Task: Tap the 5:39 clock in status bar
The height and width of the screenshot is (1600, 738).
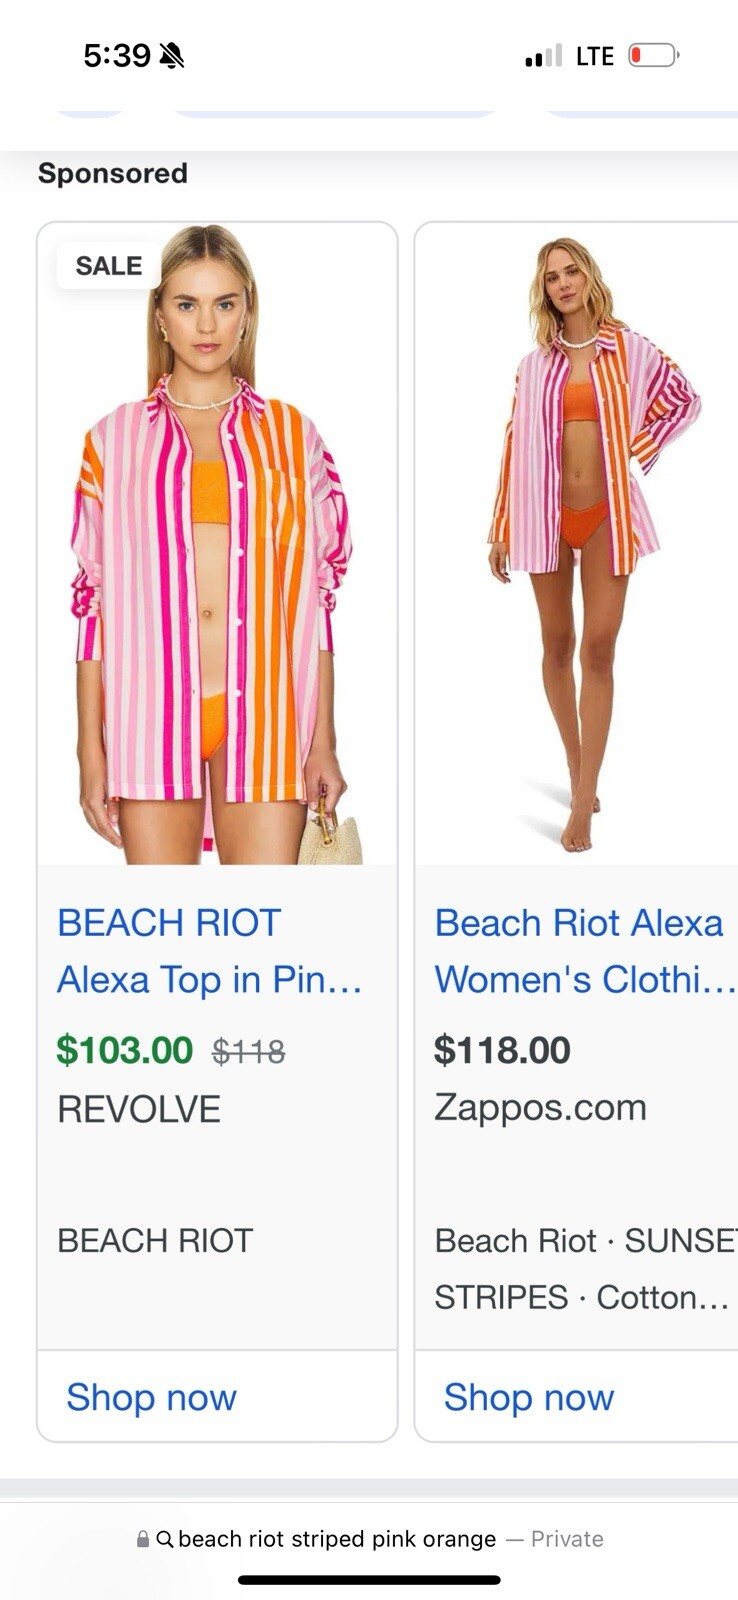Action: pyautogui.click(x=117, y=55)
